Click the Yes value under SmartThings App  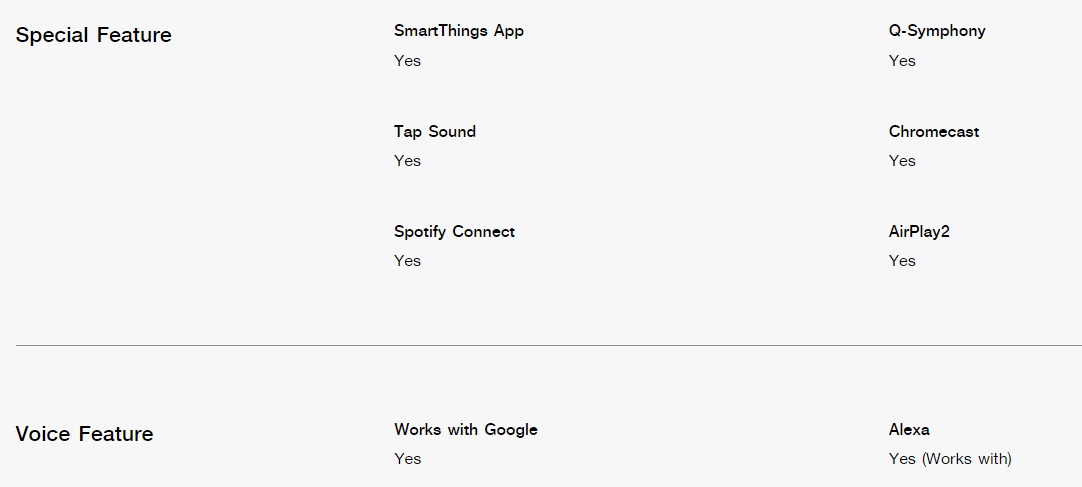click(407, 61)
